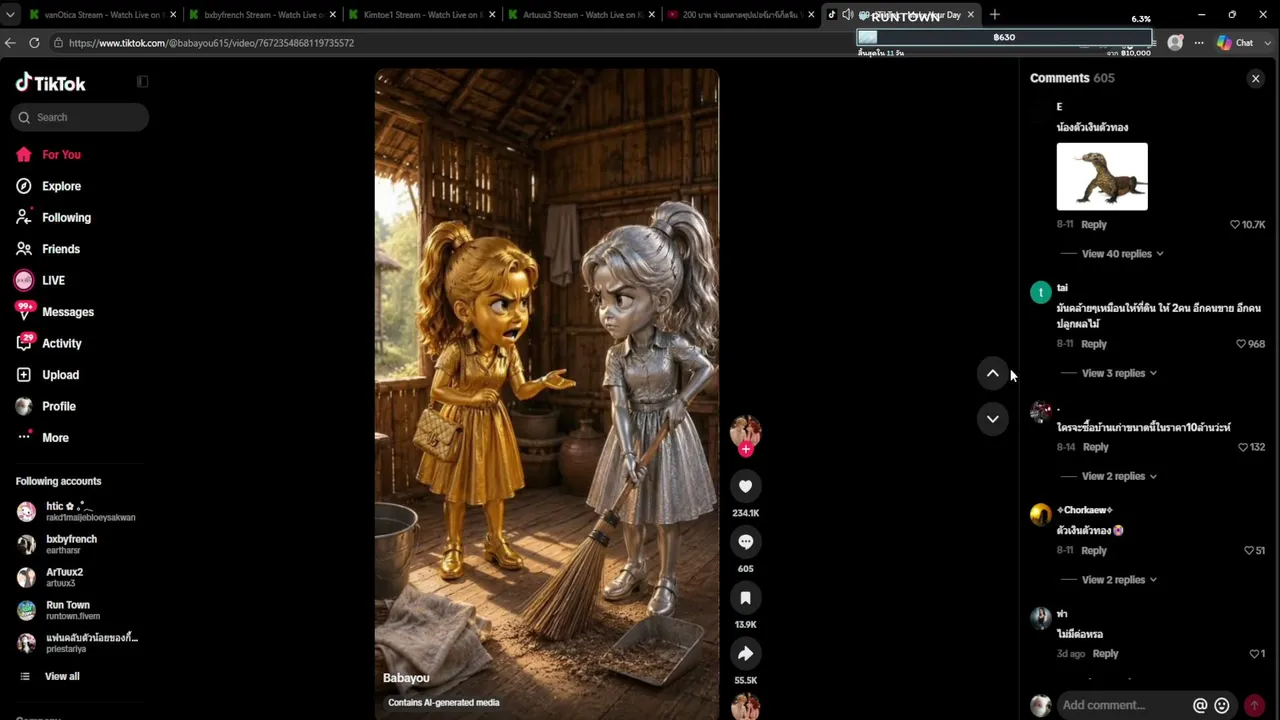Open tai's green profile avatar
Screen dimensions: 1280x720
[x=1040, y=292]
